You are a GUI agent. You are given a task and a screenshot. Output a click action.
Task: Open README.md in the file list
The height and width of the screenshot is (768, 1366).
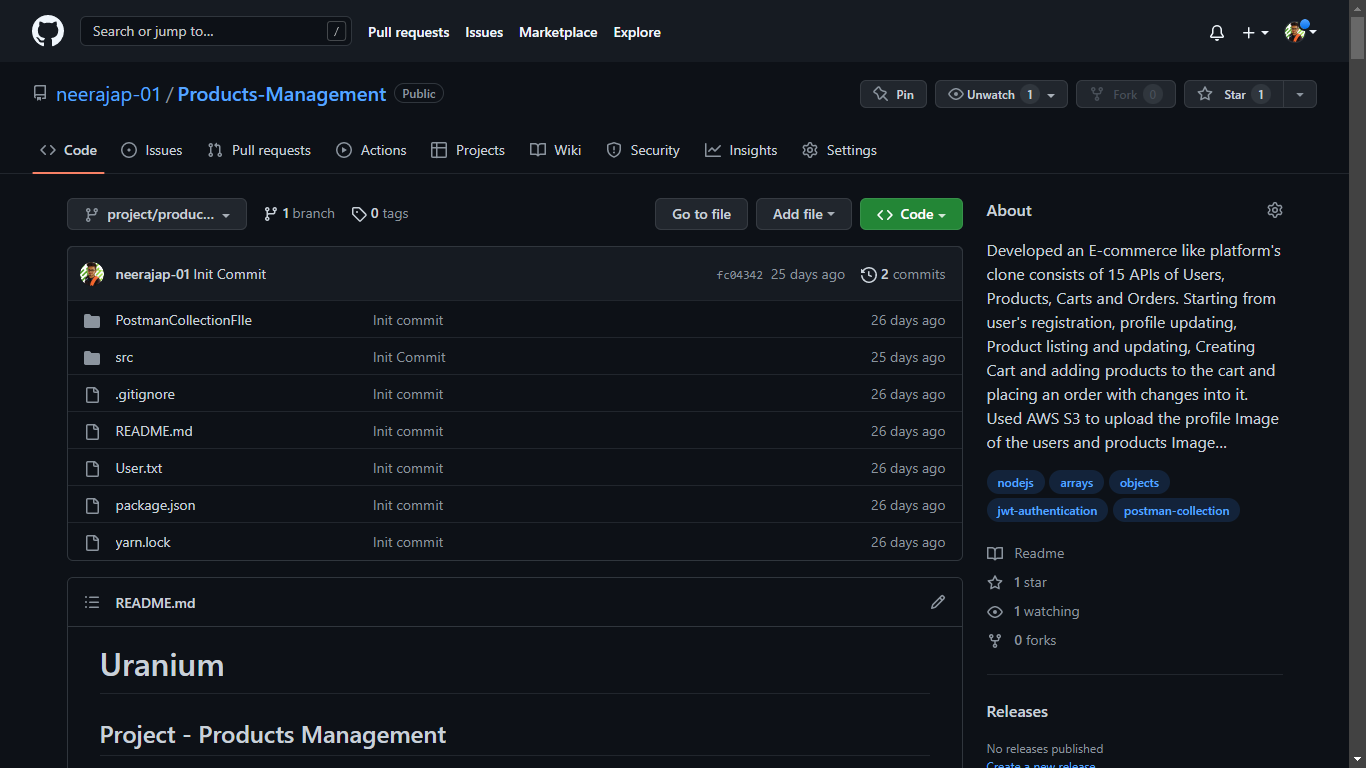click(x=154, y=431)
